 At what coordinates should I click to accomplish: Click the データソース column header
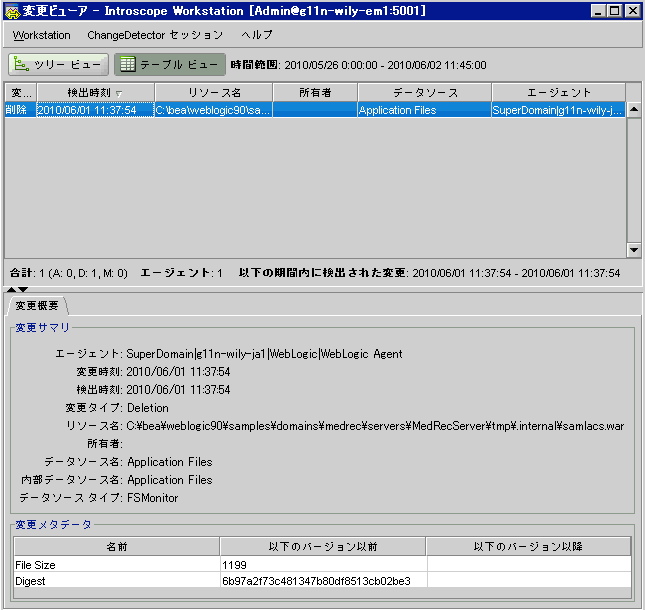click(425, 93)
